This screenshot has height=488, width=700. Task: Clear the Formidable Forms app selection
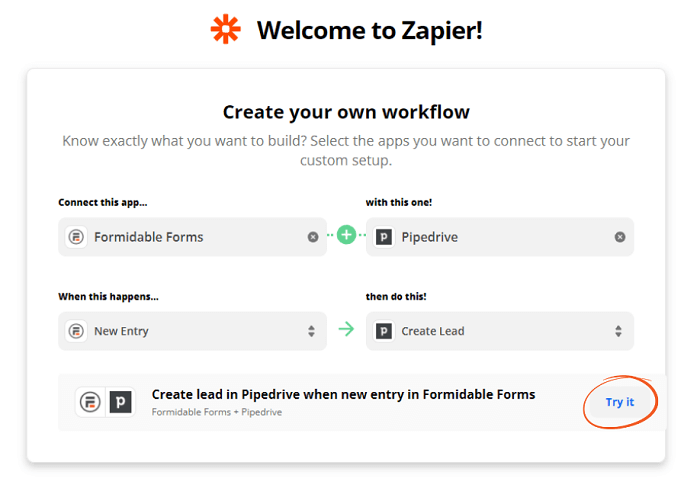(x=313, y=237)
